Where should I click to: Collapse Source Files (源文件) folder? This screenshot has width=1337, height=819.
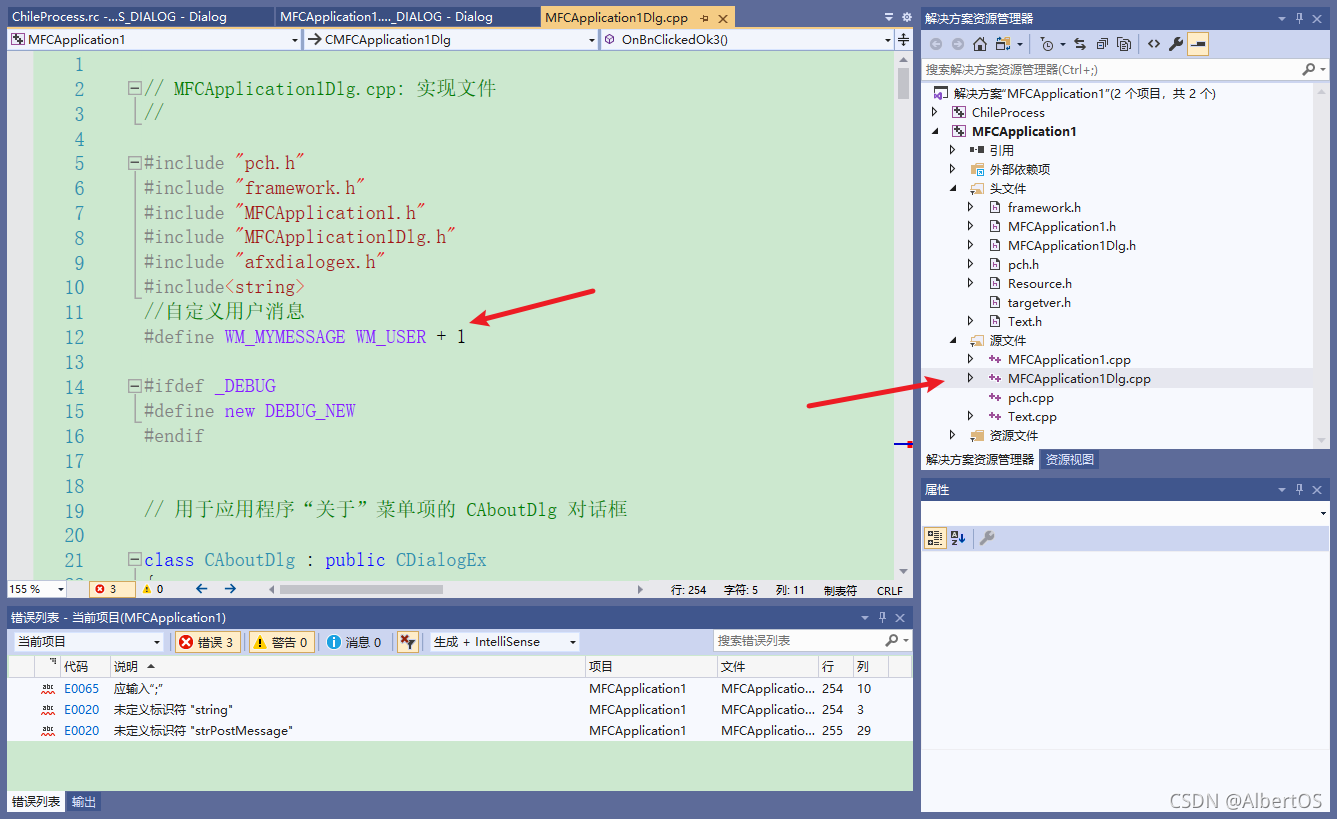point(953,340)
